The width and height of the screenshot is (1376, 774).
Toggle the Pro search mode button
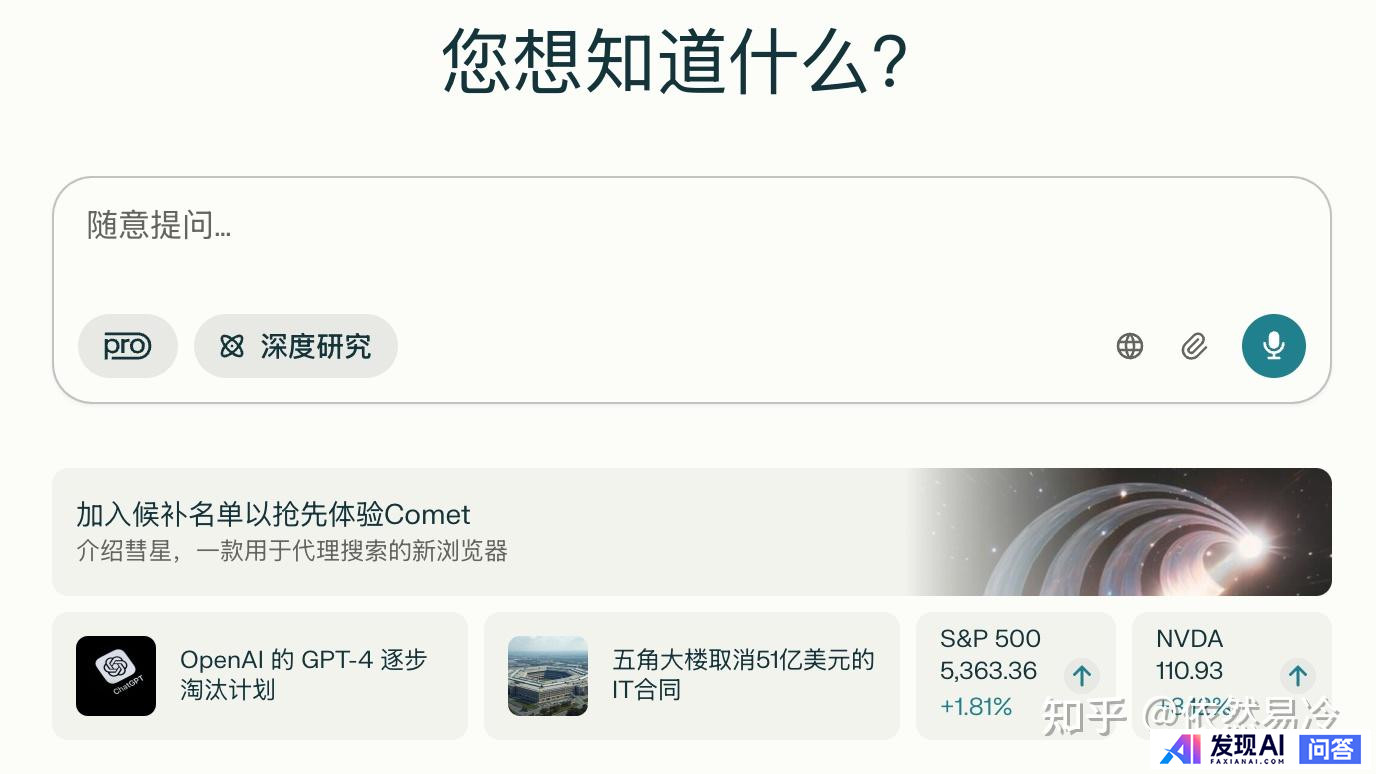(127, 346)
